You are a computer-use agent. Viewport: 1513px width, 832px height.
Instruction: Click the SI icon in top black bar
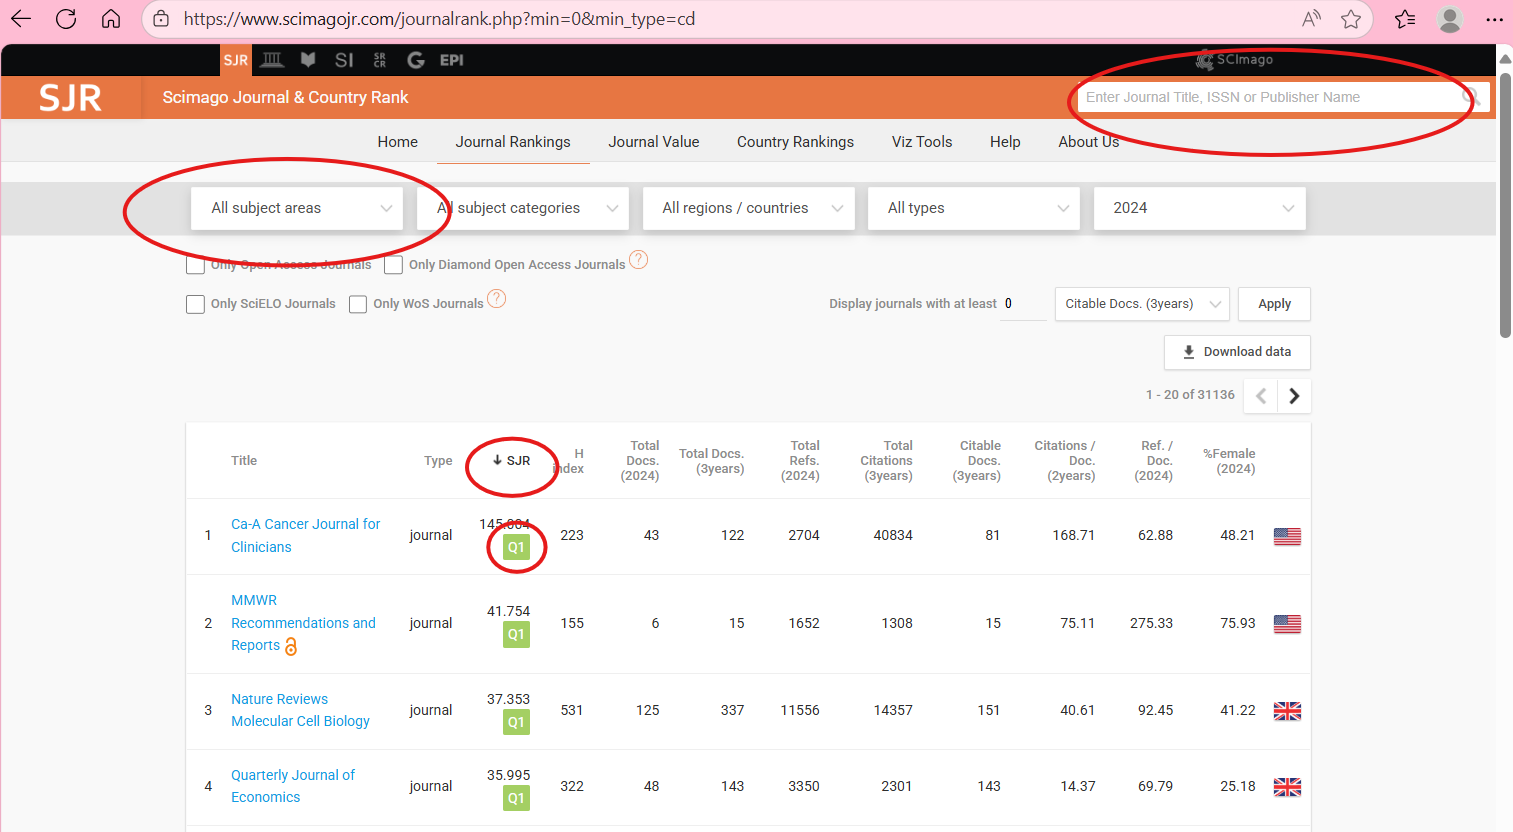click(x=344, y=60)
